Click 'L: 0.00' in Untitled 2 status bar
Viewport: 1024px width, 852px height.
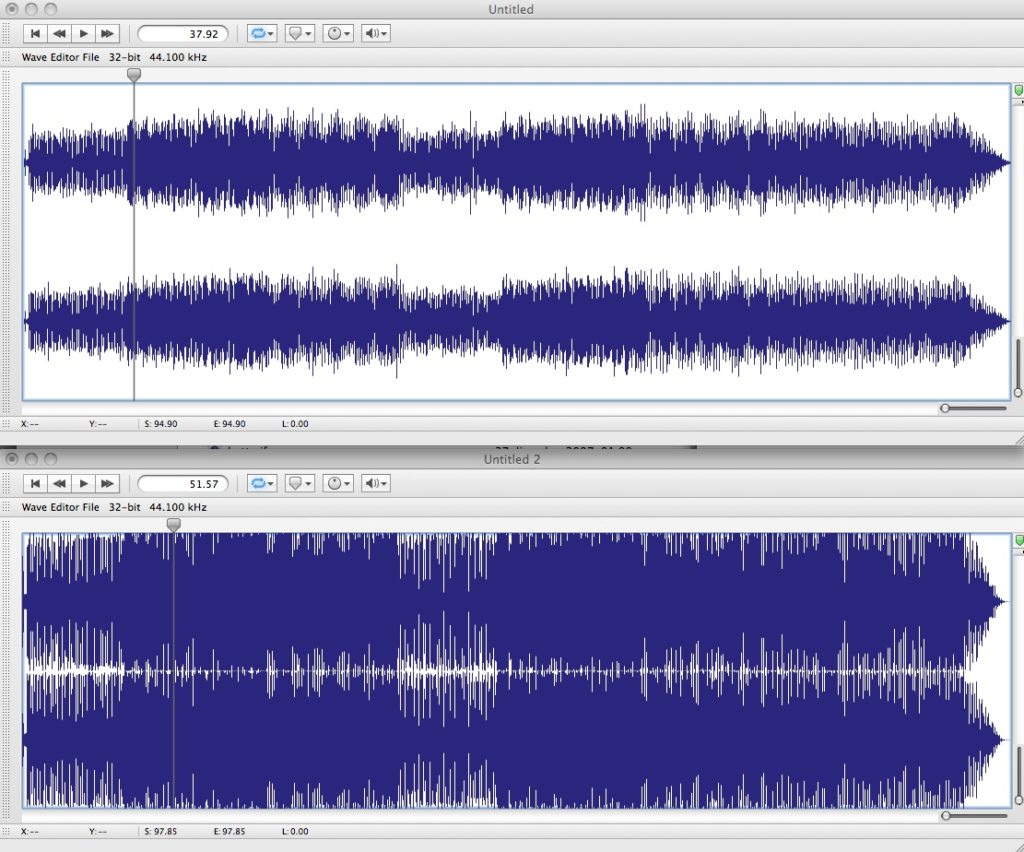pos(295,831)
